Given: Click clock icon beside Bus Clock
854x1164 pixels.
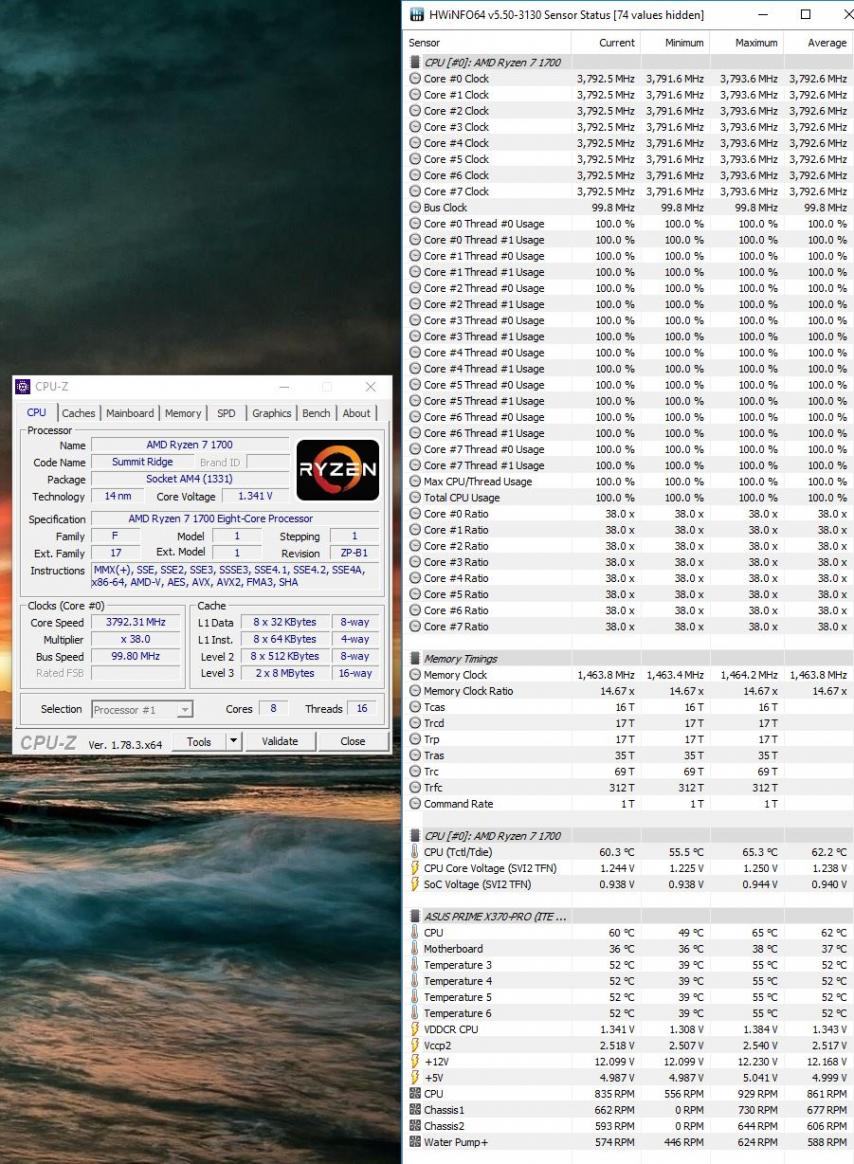Looking at the screenshot, I should pos(415,208).
